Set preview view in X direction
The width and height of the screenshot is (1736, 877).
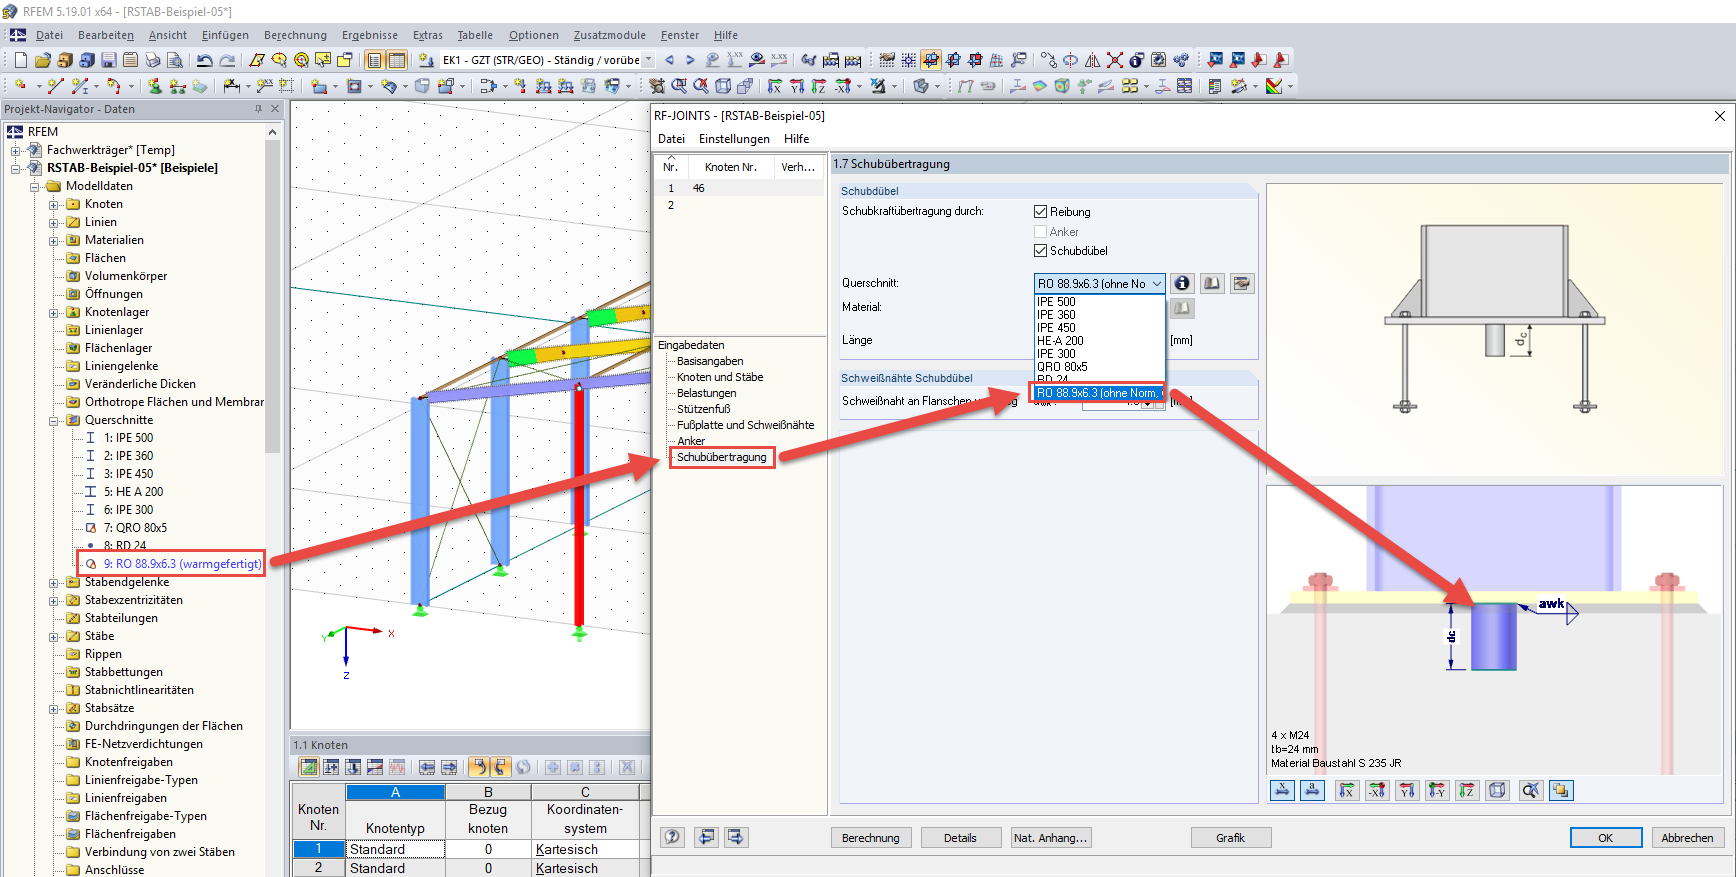coord(1347,791)
